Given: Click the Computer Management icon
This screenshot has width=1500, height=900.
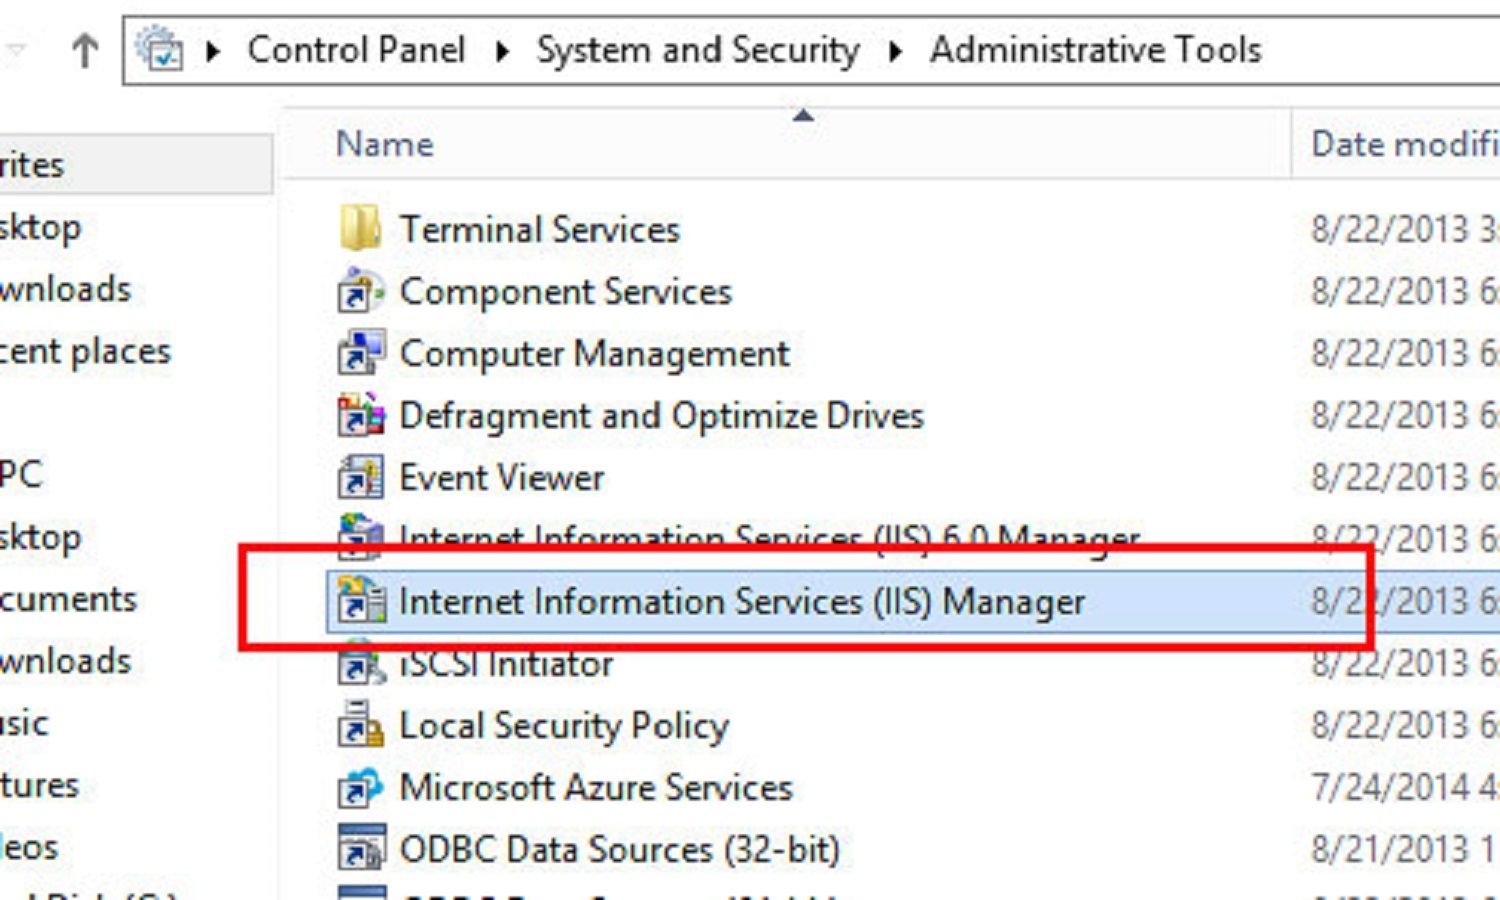Looking at the screenshot, I should click(360, 353).
